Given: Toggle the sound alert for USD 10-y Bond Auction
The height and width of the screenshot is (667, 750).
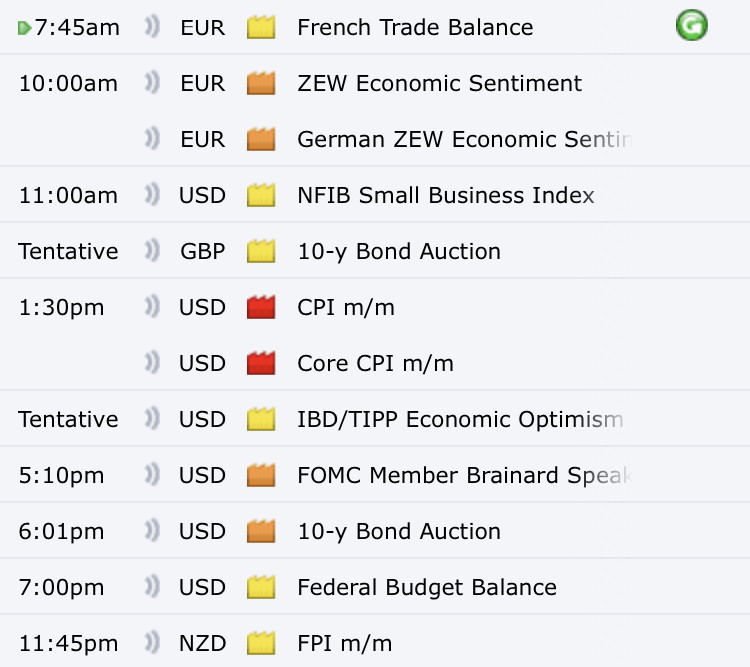Looking at the screenshot, I should (152, 531).
